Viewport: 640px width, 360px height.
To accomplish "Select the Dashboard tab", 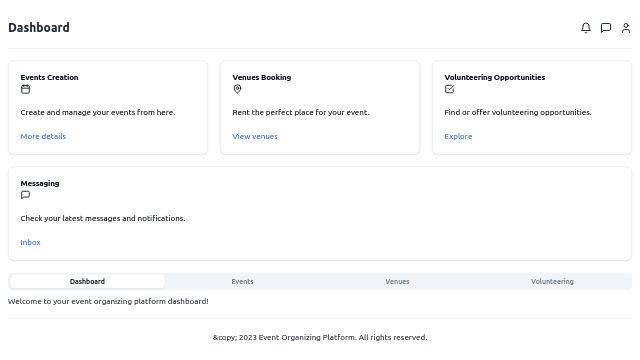I will 87,281.
